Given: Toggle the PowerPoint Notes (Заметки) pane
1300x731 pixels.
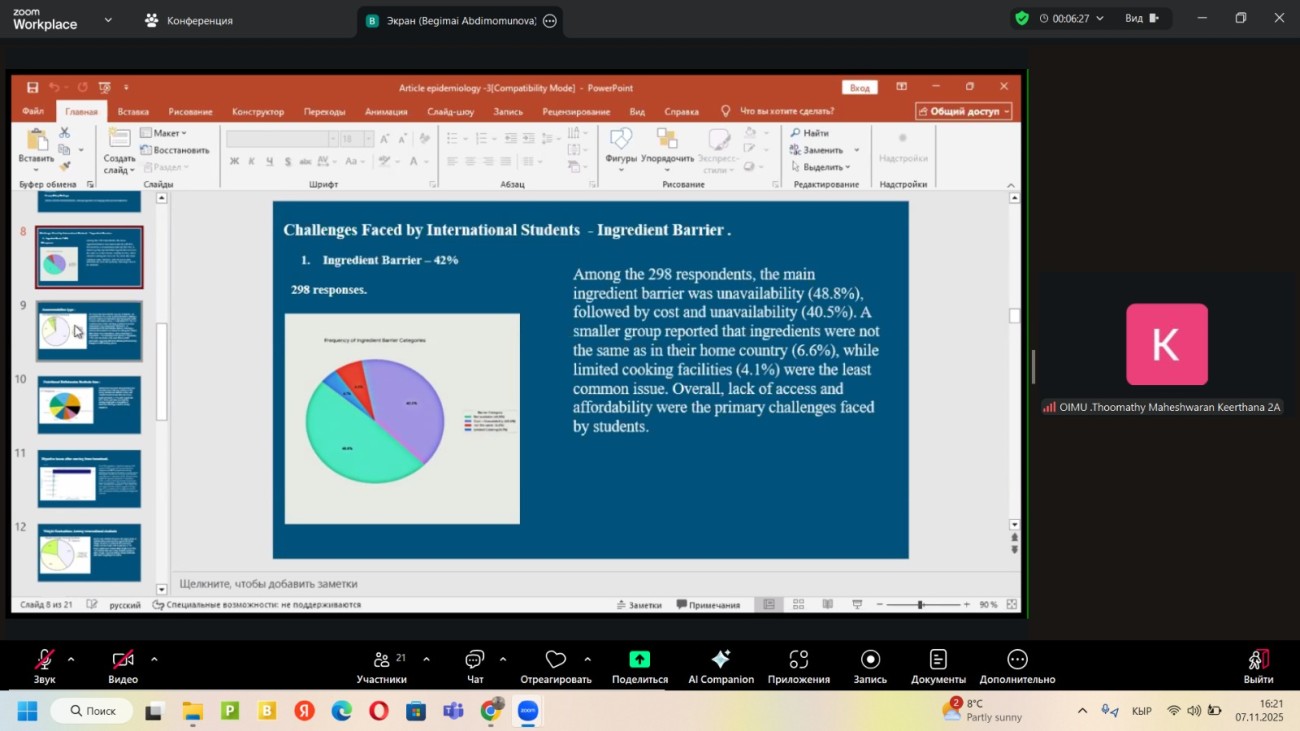Looking at the screenshot, I should (639, 605).
